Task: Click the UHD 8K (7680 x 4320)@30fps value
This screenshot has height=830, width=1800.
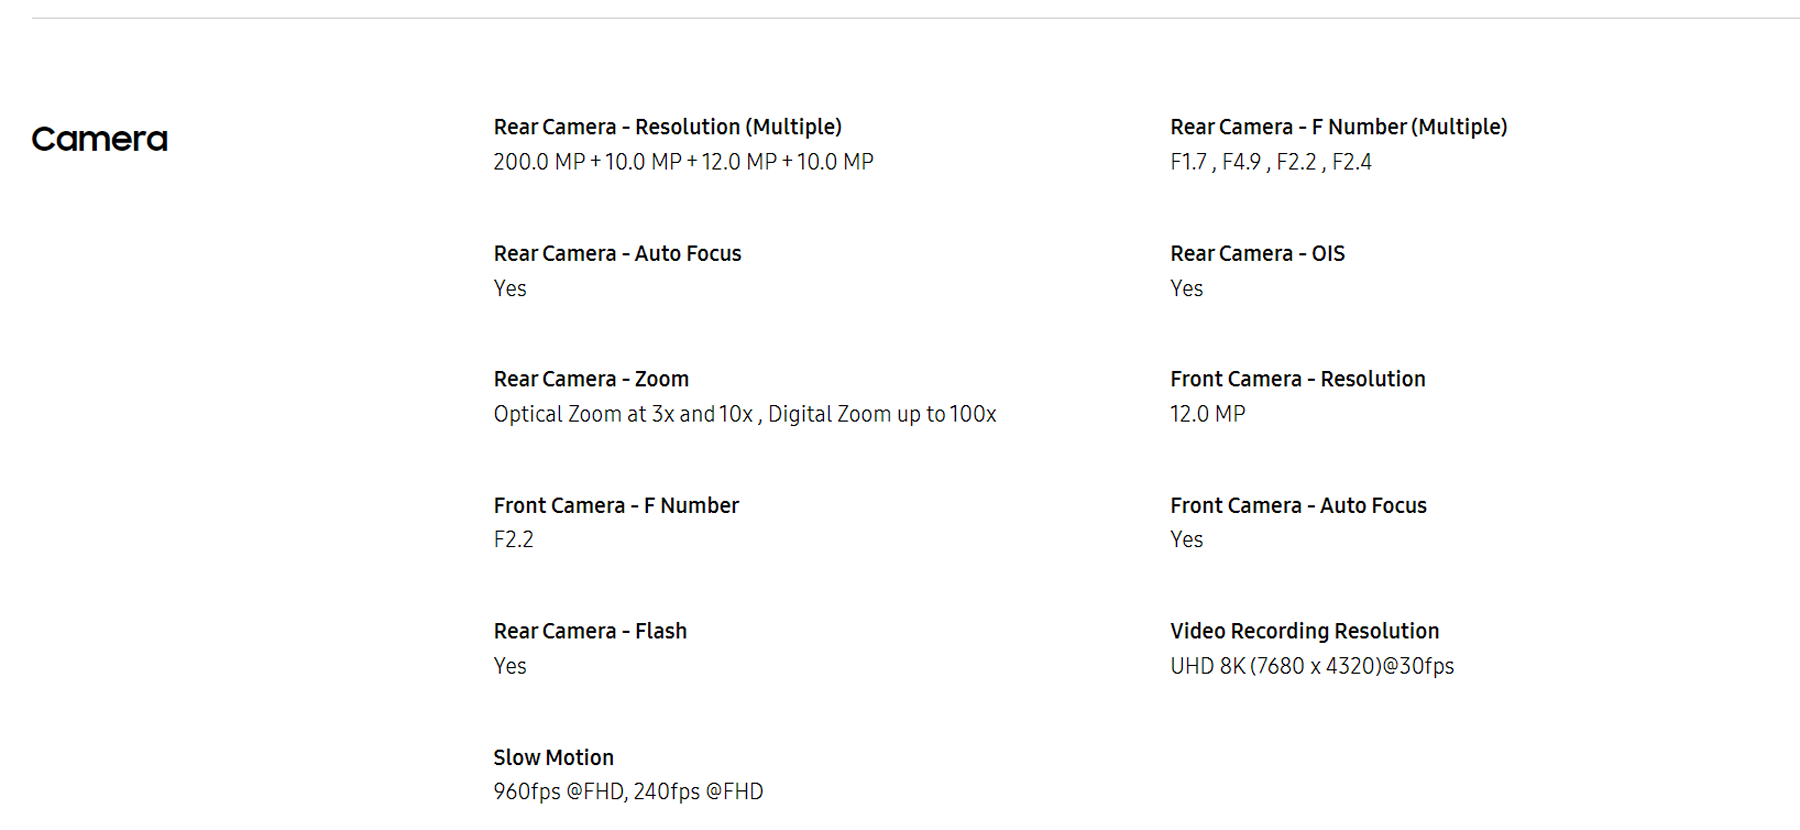Action: (x=1312, y=666)
